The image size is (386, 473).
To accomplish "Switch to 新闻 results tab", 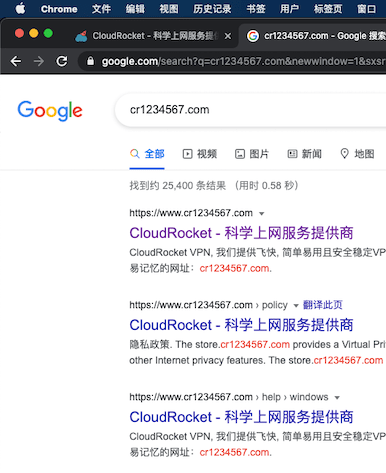I will point(304,154).
